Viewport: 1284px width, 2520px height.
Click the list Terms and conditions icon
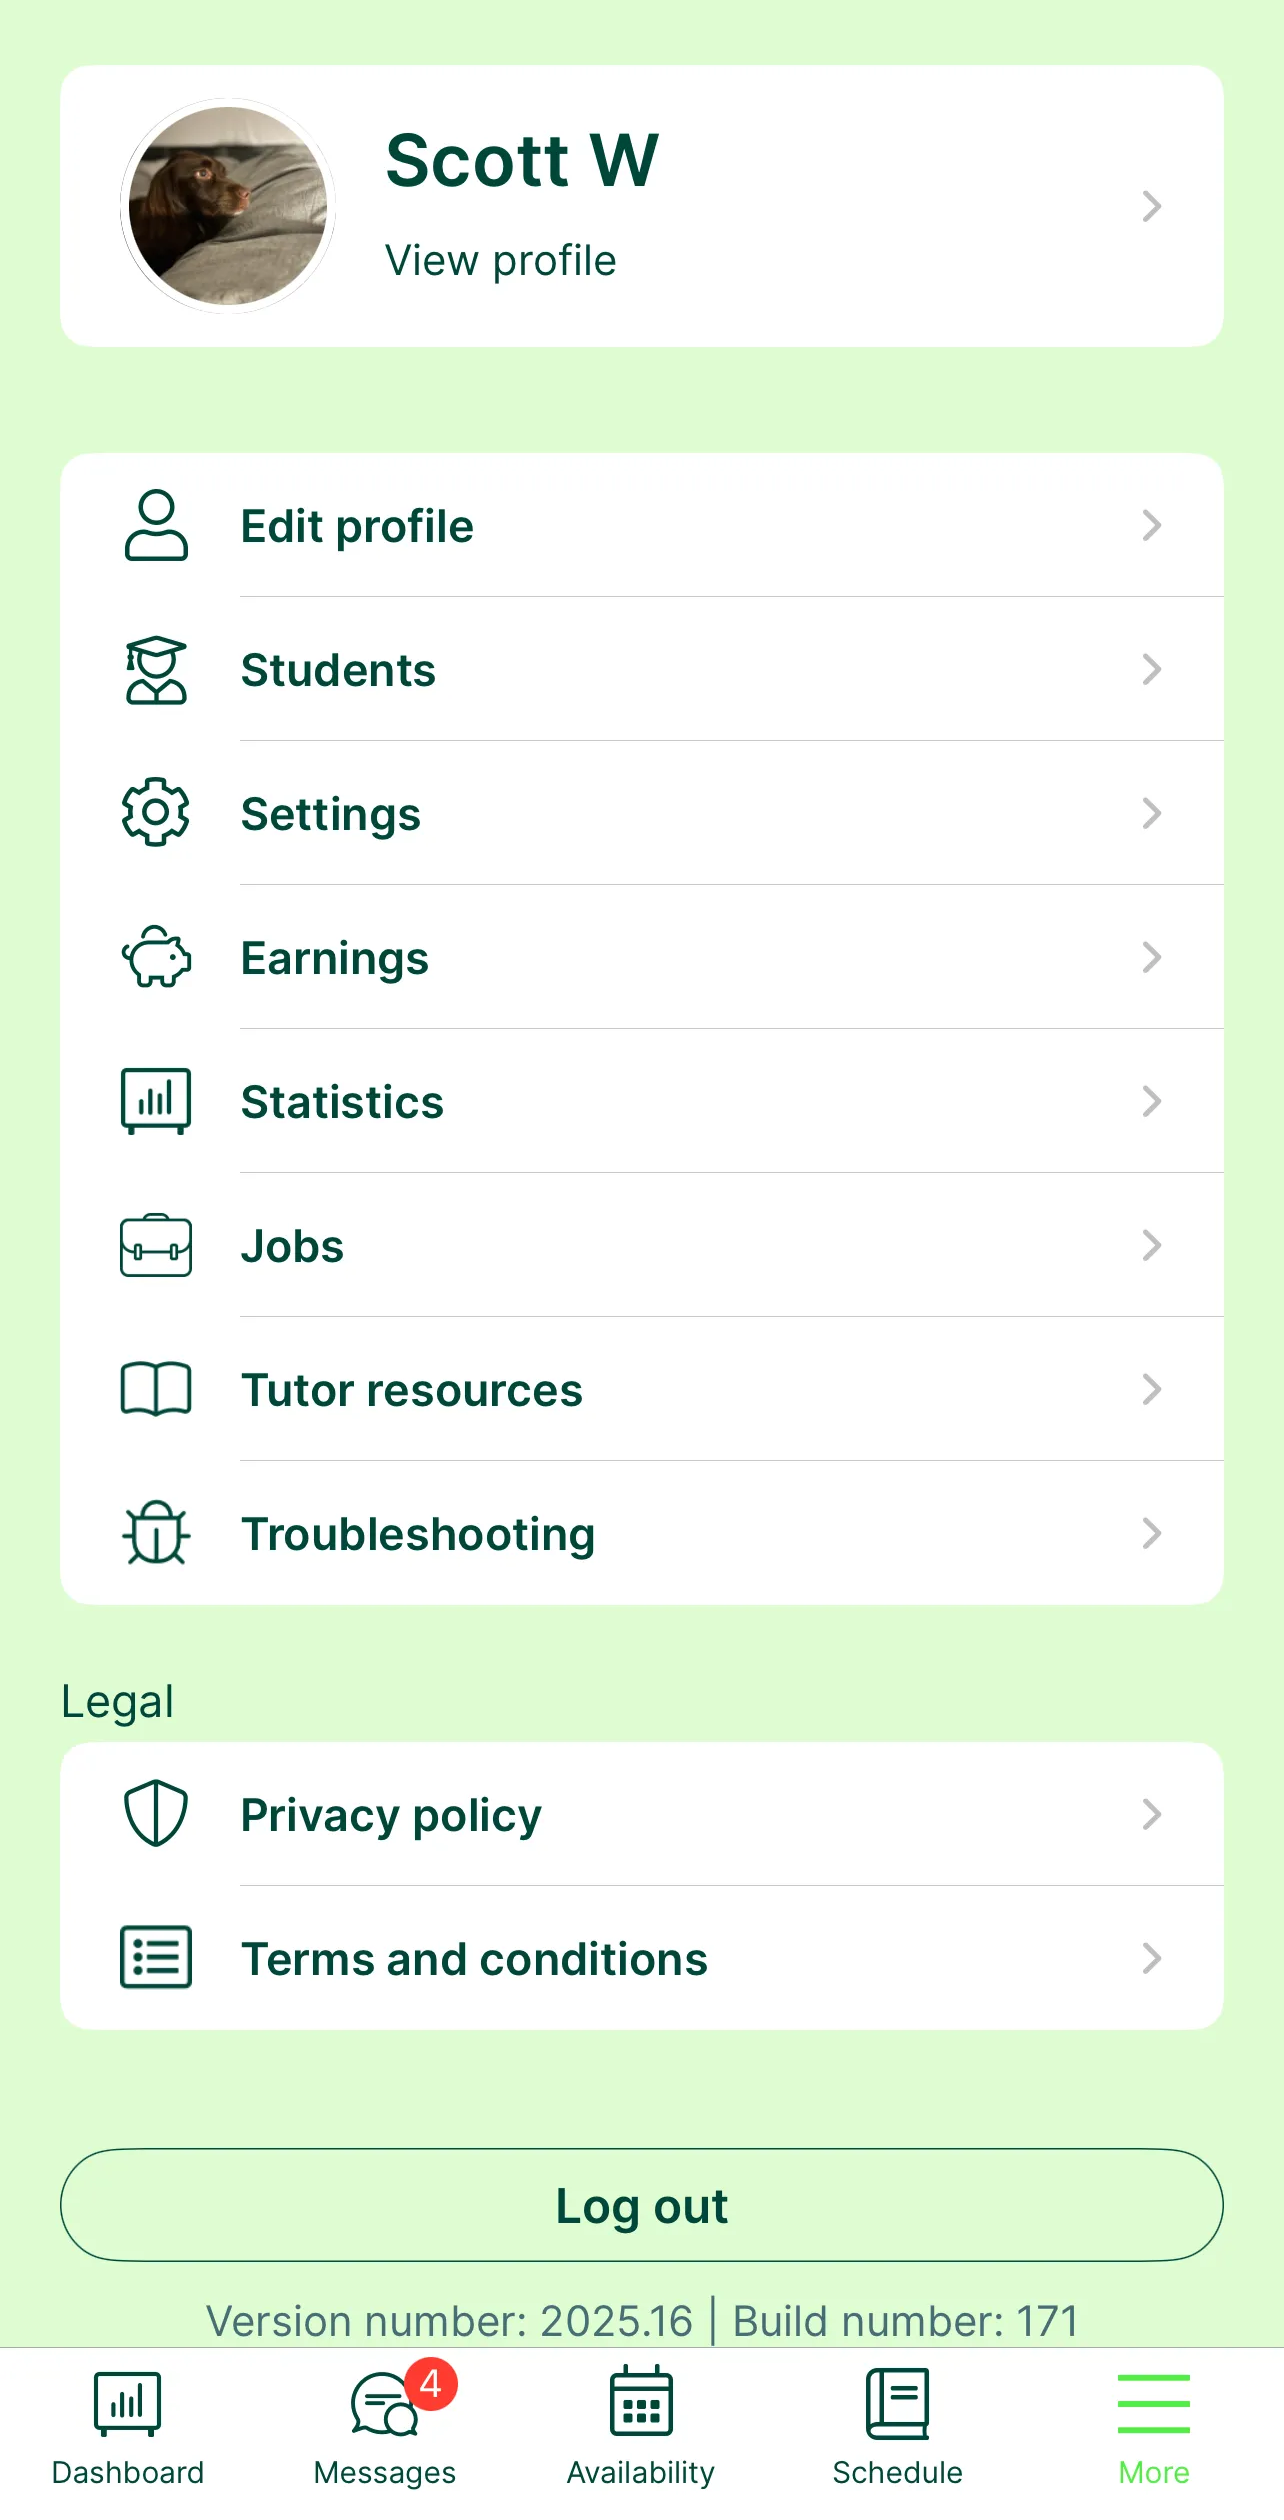coord(156,1957)
